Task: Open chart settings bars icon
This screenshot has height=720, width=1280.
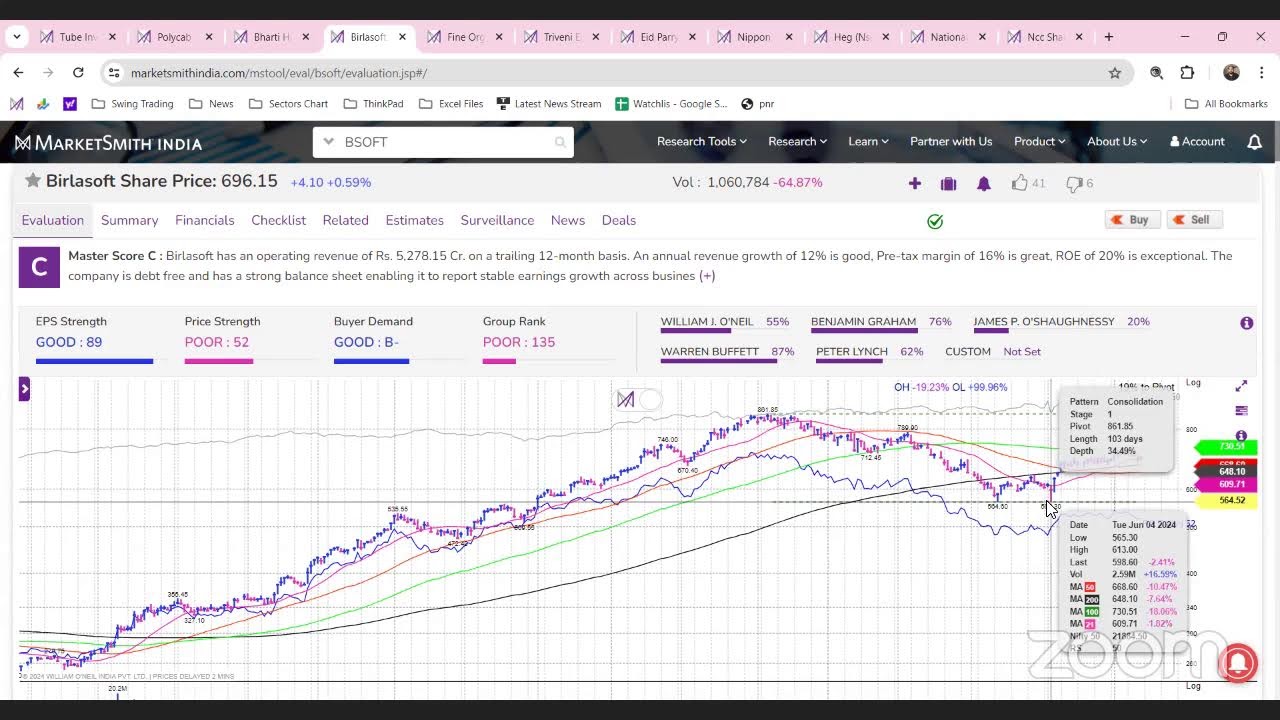Action: tap(1241, 410)
